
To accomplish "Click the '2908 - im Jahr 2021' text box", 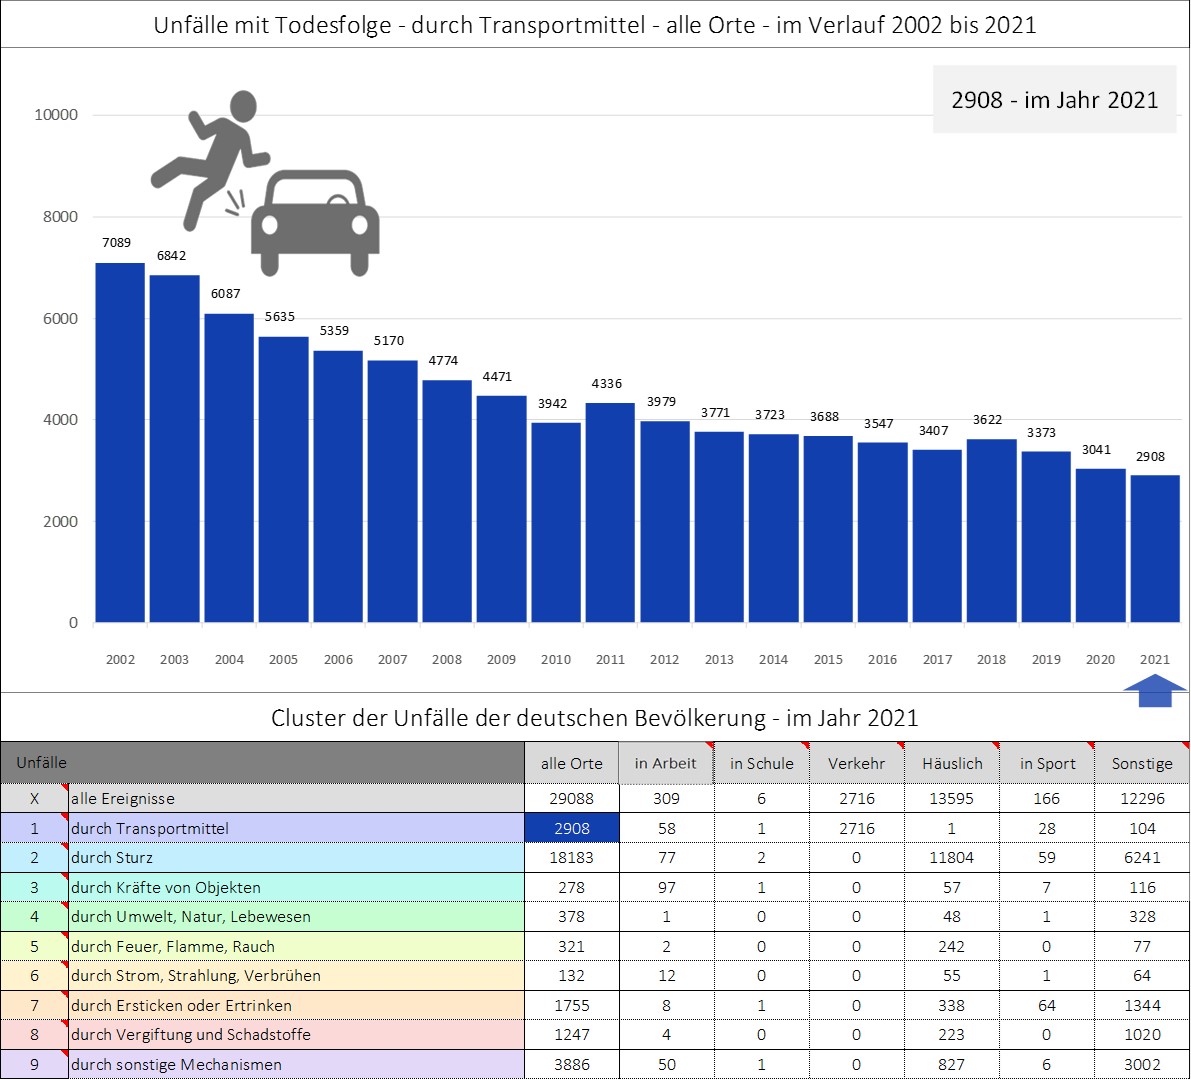I will pyautogui.click(x=1054, y=100).
